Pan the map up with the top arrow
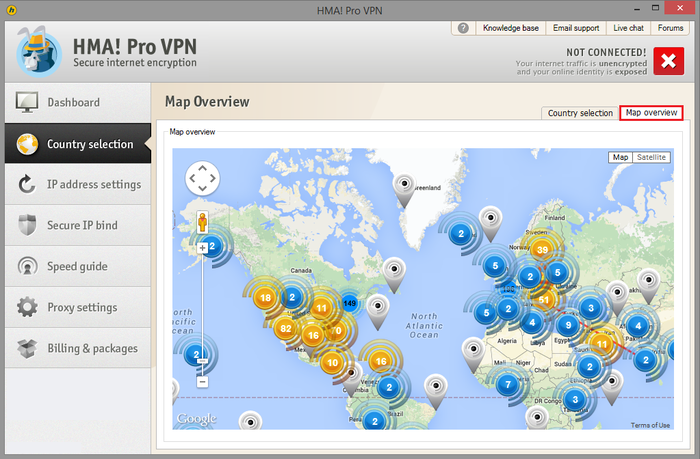 coord(203,168)
